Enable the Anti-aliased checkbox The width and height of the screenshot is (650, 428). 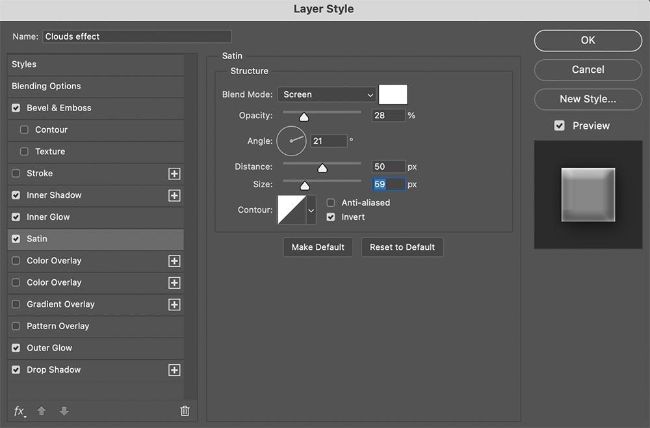point(332,203)
